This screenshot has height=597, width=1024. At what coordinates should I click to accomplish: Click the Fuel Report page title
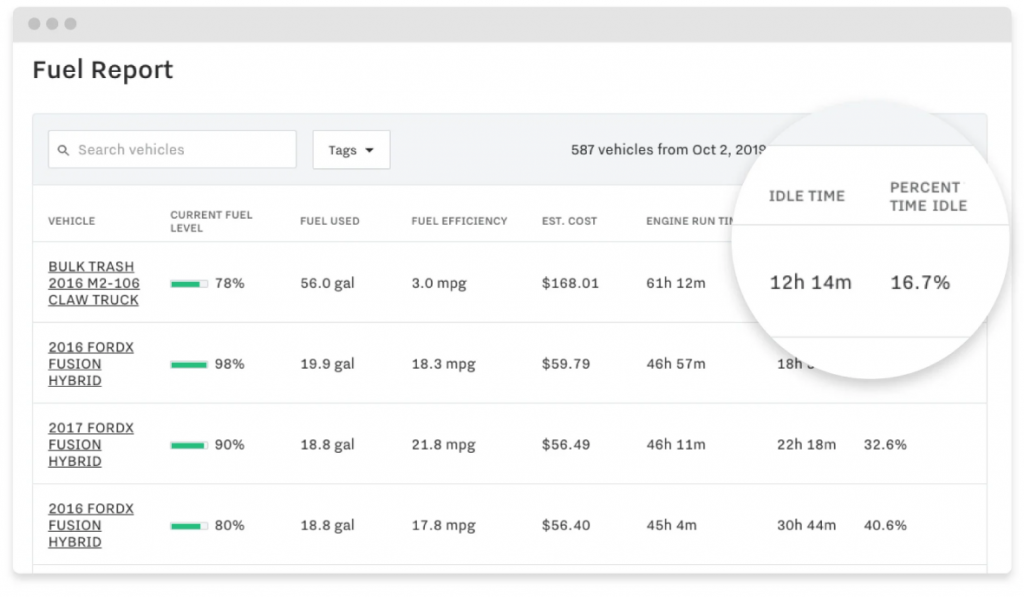102,70
